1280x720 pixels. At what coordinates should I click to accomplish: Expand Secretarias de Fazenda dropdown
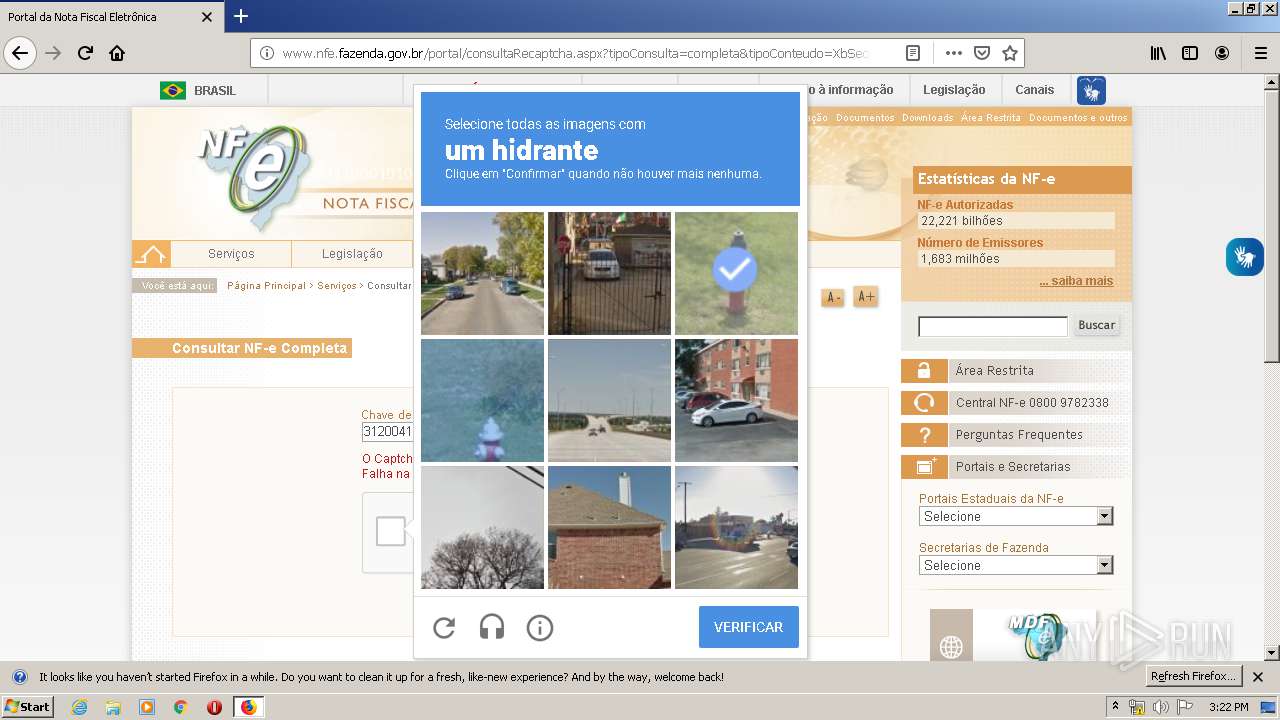[1016, 565]
